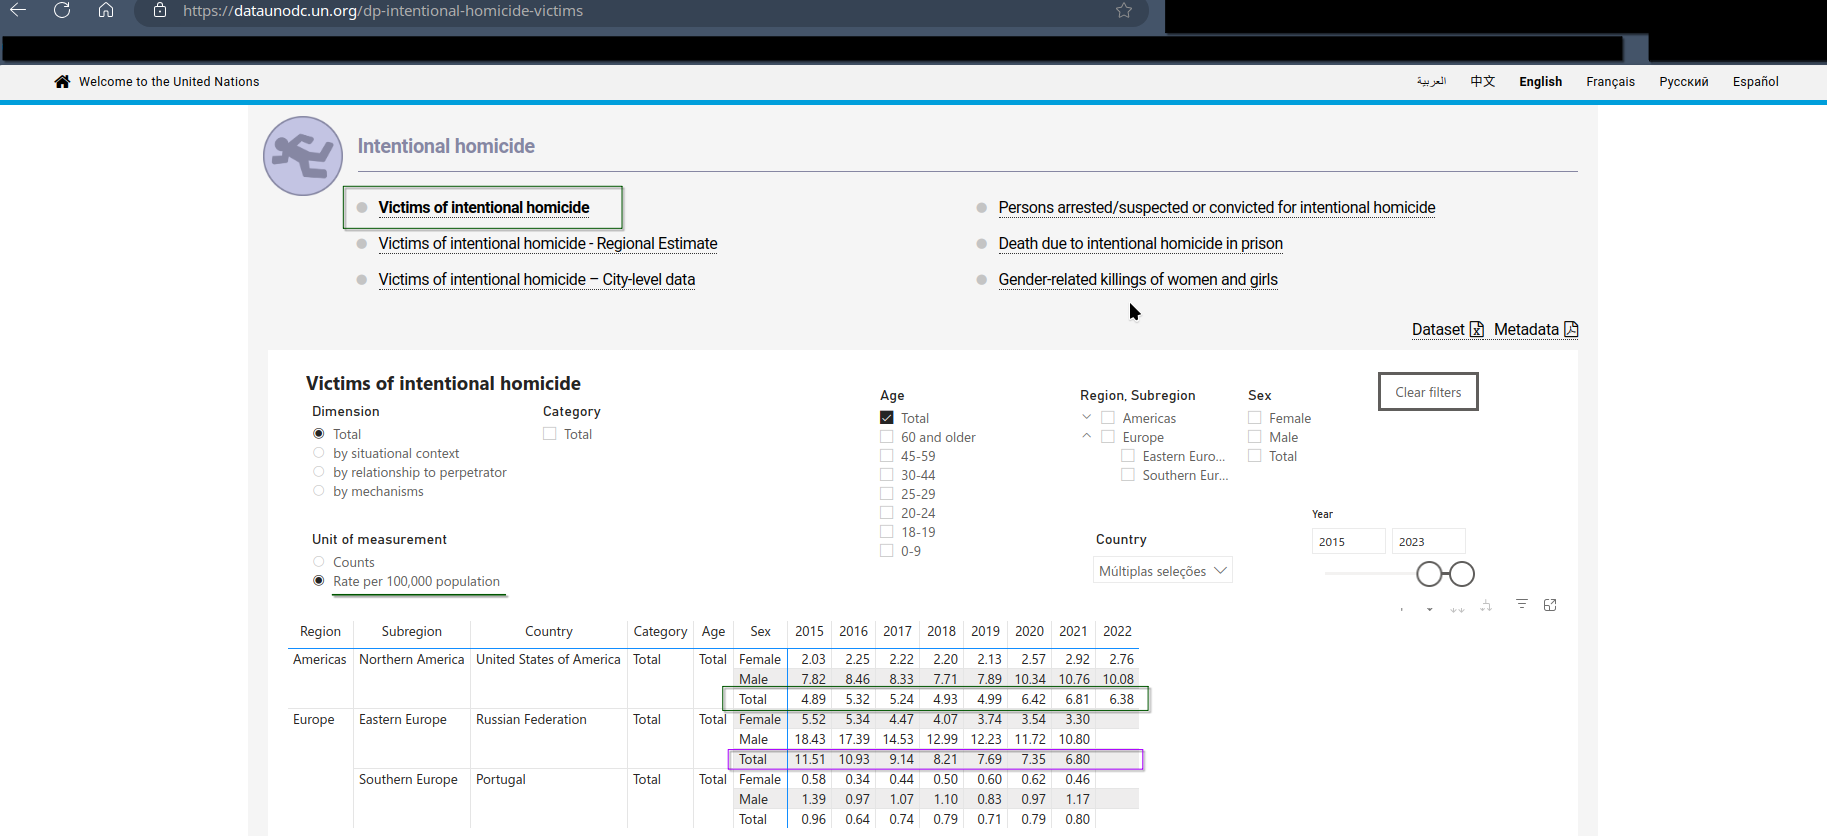Image resolution: width=1827 pixels, height=836 pixels.
Task: Switch language to Français
Action: tap(1610, 82)
